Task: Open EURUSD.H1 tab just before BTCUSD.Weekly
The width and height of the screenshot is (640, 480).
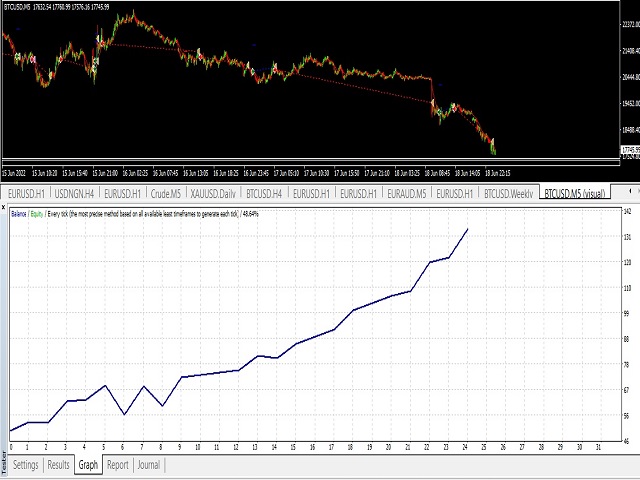Action: coord(455,193)
